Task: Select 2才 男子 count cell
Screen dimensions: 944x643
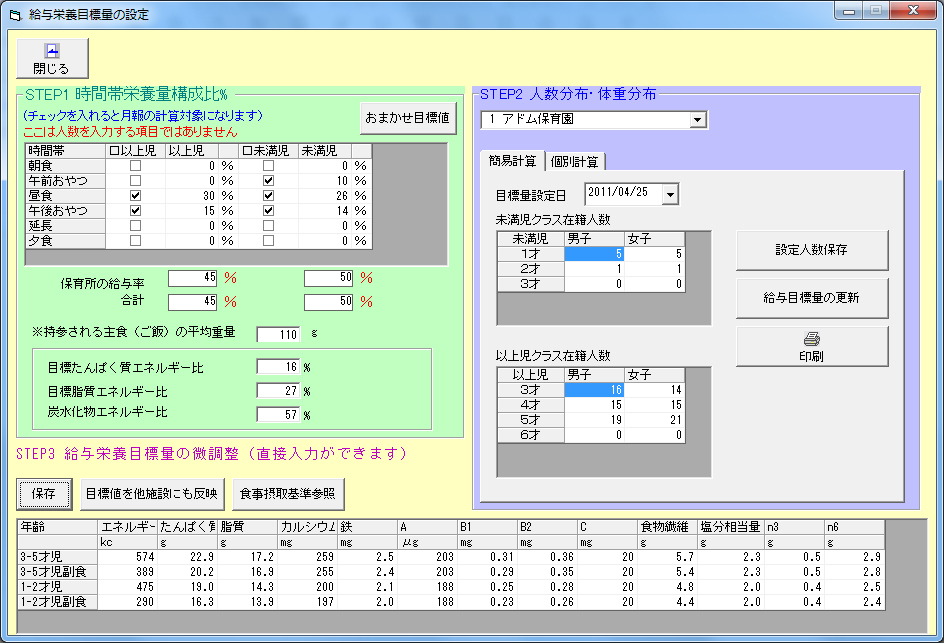Action: [594, 269]
